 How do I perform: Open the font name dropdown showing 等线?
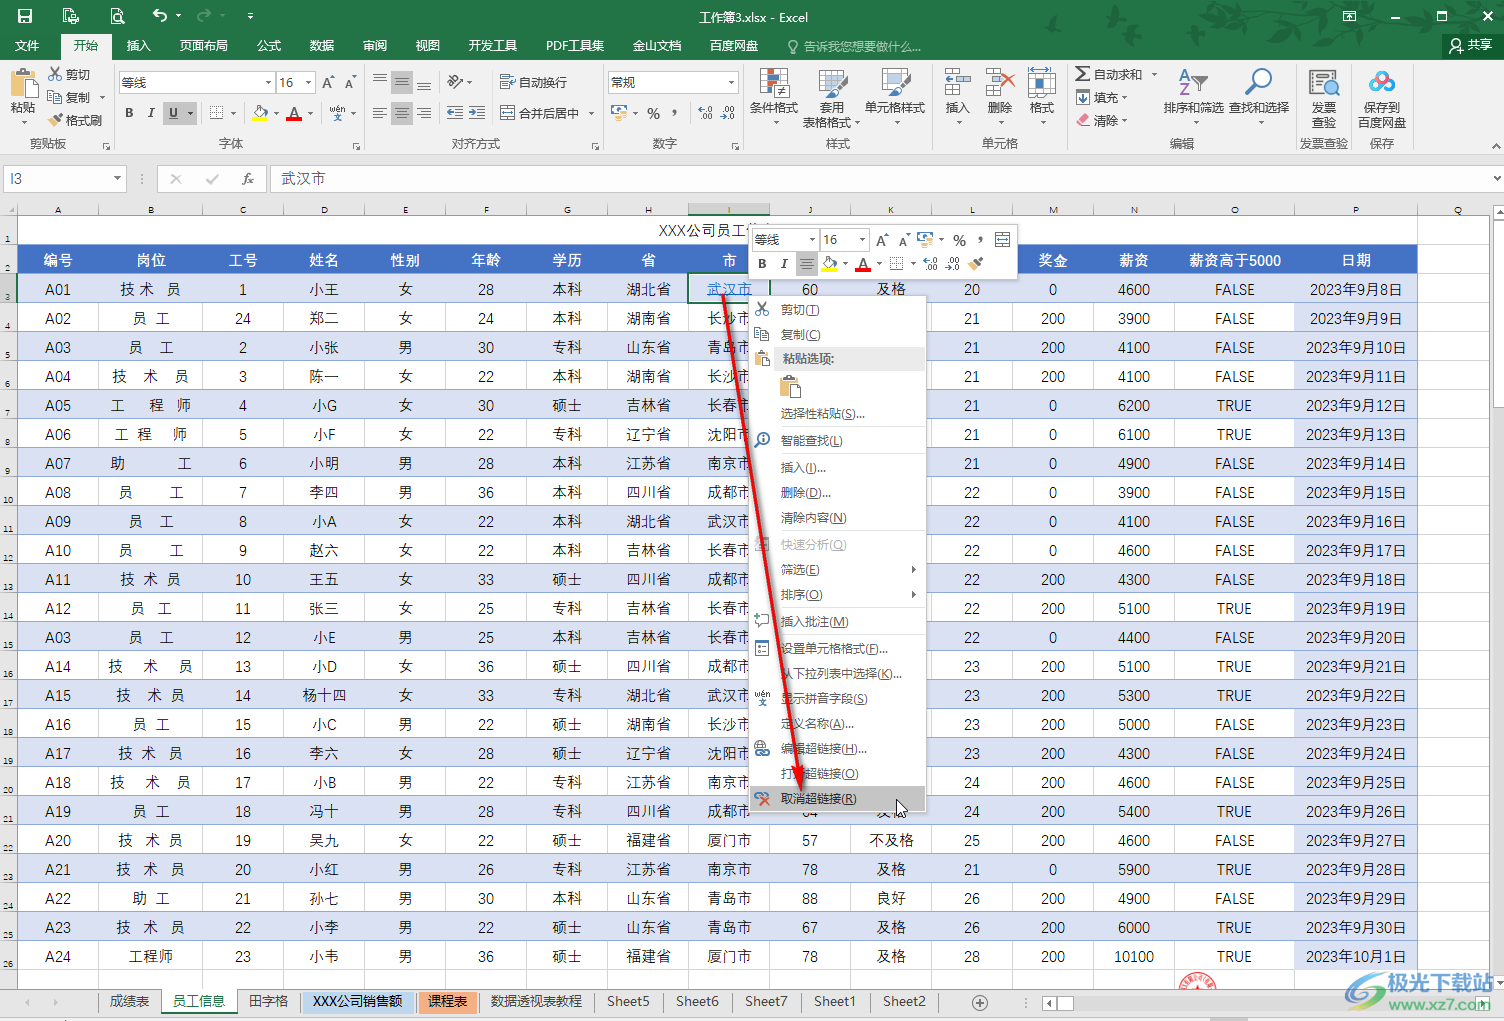(268, 82)
